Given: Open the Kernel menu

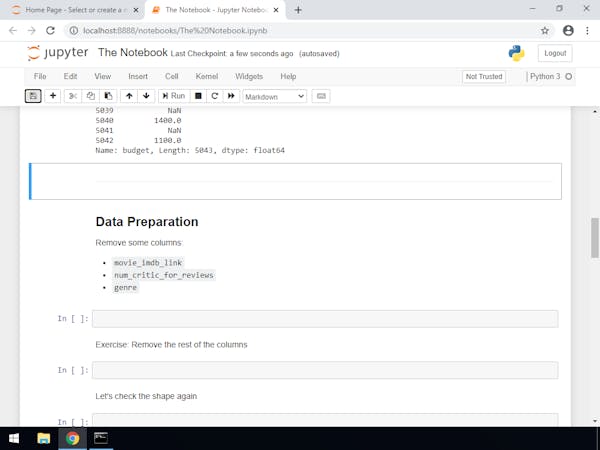Looking at the screenshot, I should click(x=207, y=77).
